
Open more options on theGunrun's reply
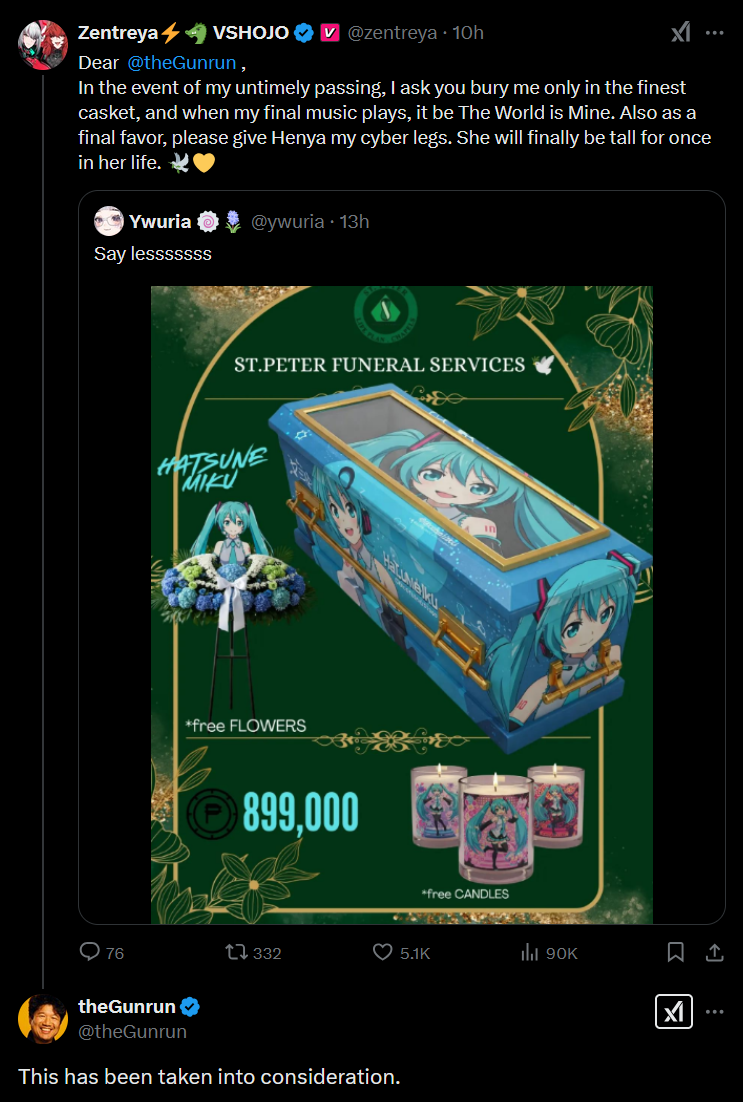tap(714, 1011)
